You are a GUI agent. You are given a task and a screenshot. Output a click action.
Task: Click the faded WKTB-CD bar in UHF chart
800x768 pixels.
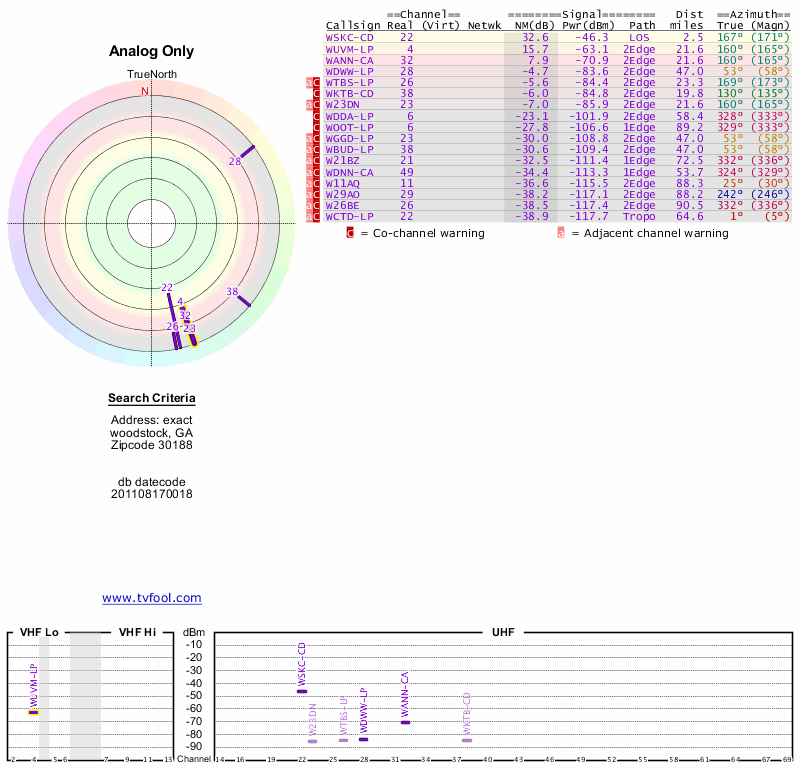coord(467,740)
